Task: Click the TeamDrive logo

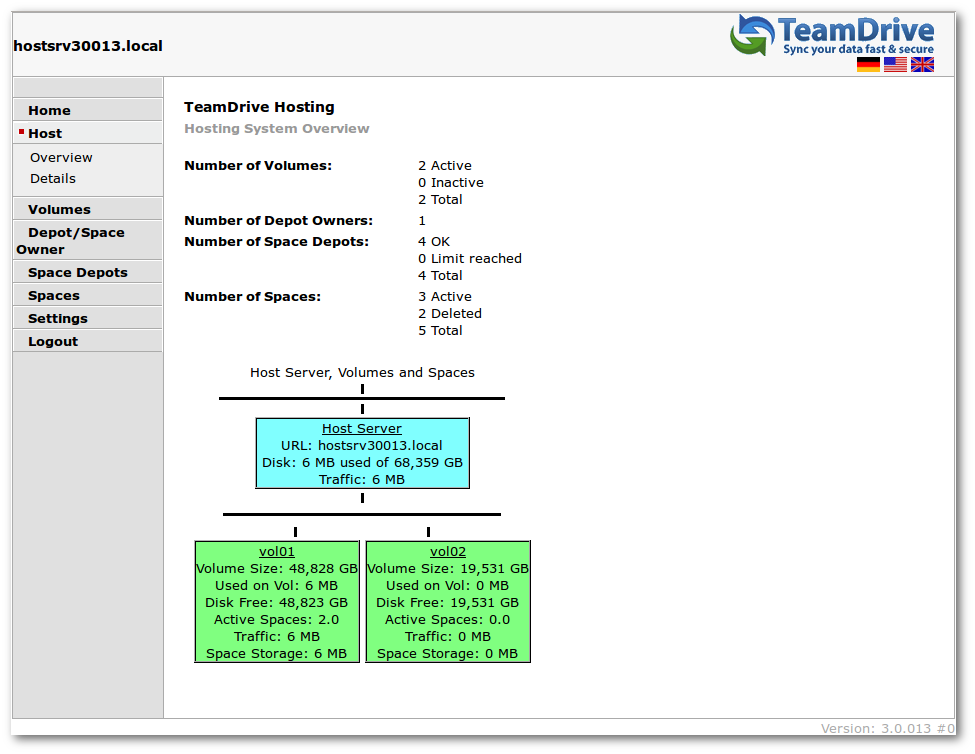Action: point(832,36)
